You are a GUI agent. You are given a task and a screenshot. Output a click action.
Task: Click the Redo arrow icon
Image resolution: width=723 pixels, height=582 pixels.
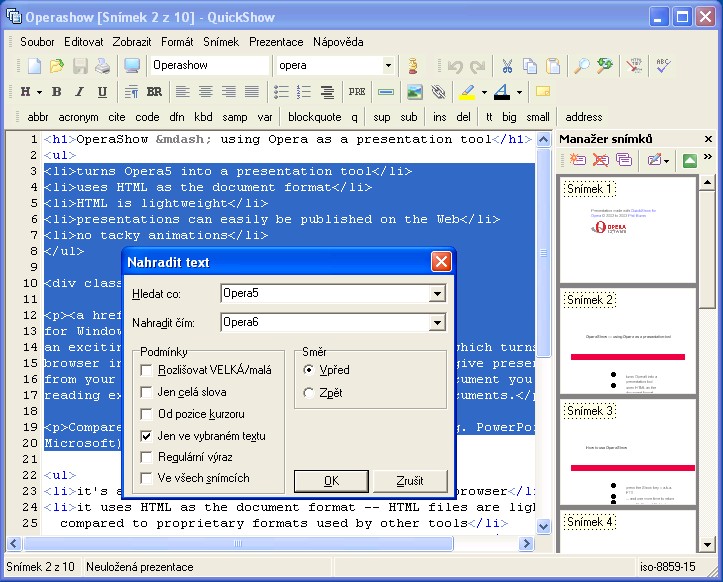point(477,66)
